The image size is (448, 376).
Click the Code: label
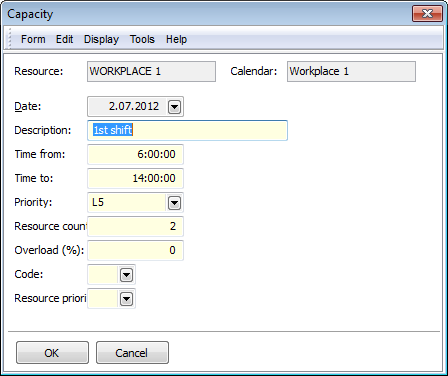29,274
